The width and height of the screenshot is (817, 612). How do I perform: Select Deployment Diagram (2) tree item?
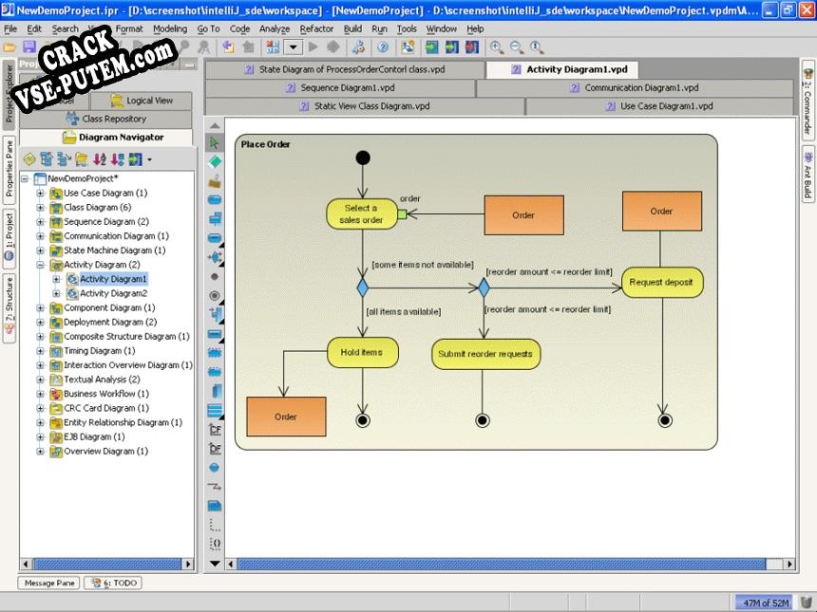pyautogui.click(x=110, y=322)
